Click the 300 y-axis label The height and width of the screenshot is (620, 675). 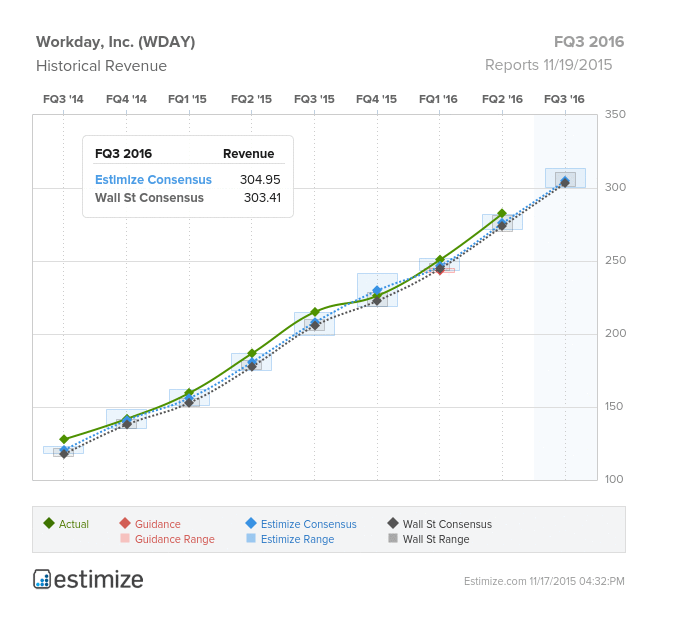coord(615,187)
